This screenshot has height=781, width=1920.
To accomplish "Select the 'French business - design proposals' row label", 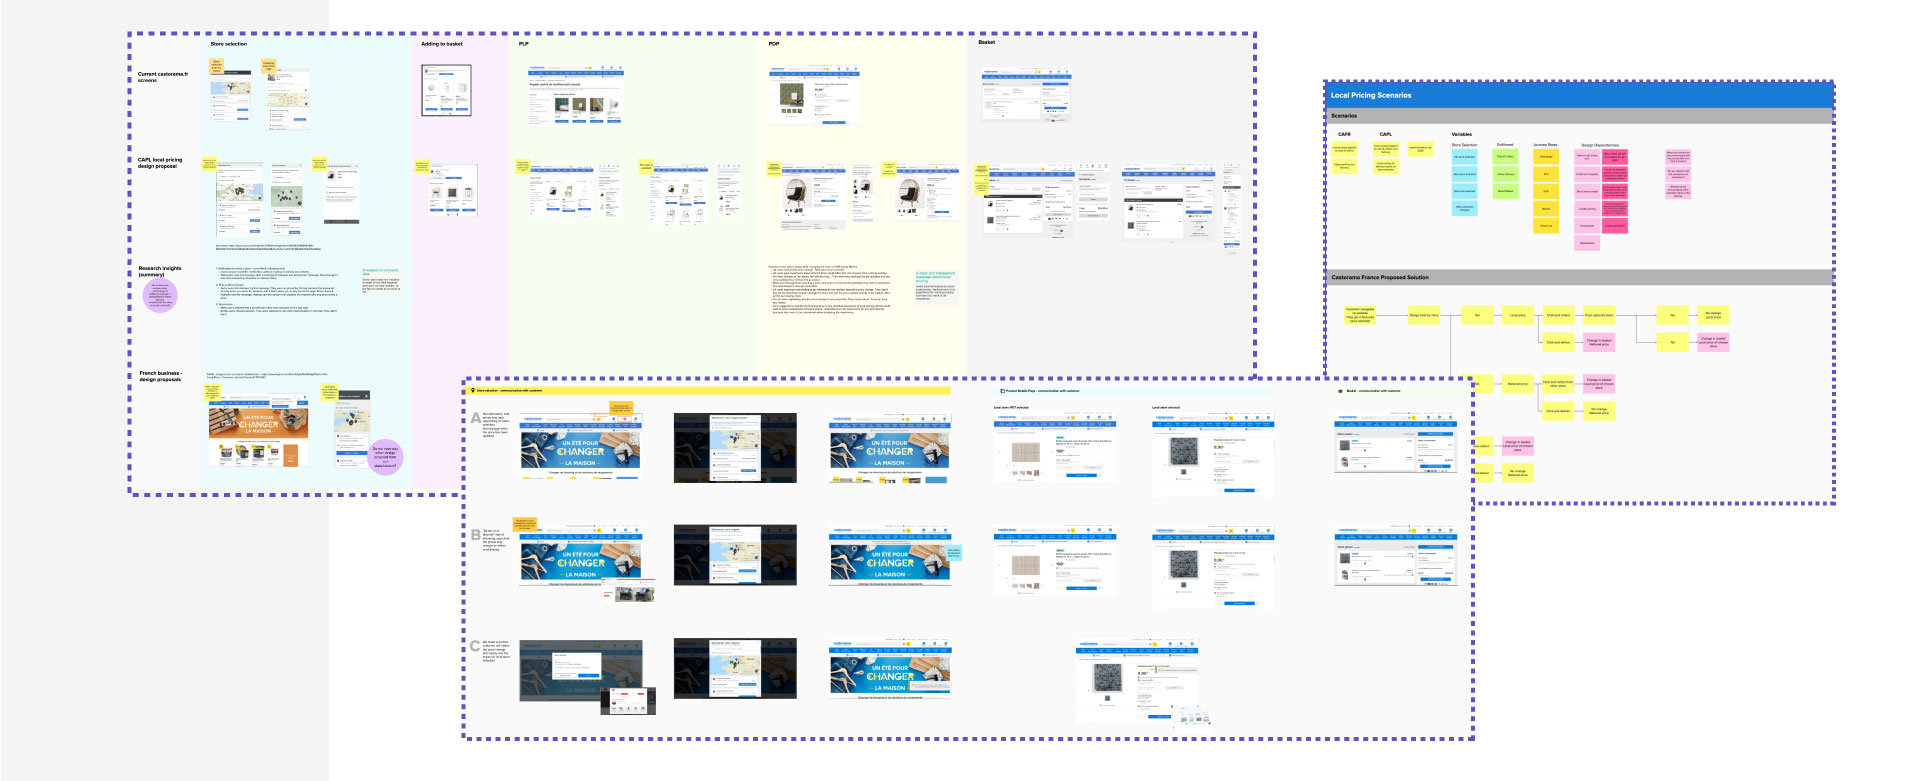I will [x=160, y=376].
